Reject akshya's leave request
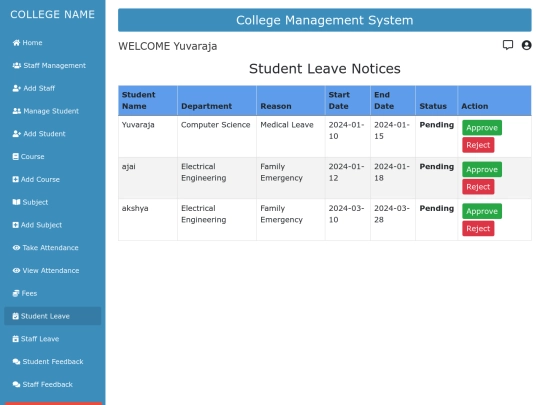This screenshot has height=405, width=540. (478, 229)
